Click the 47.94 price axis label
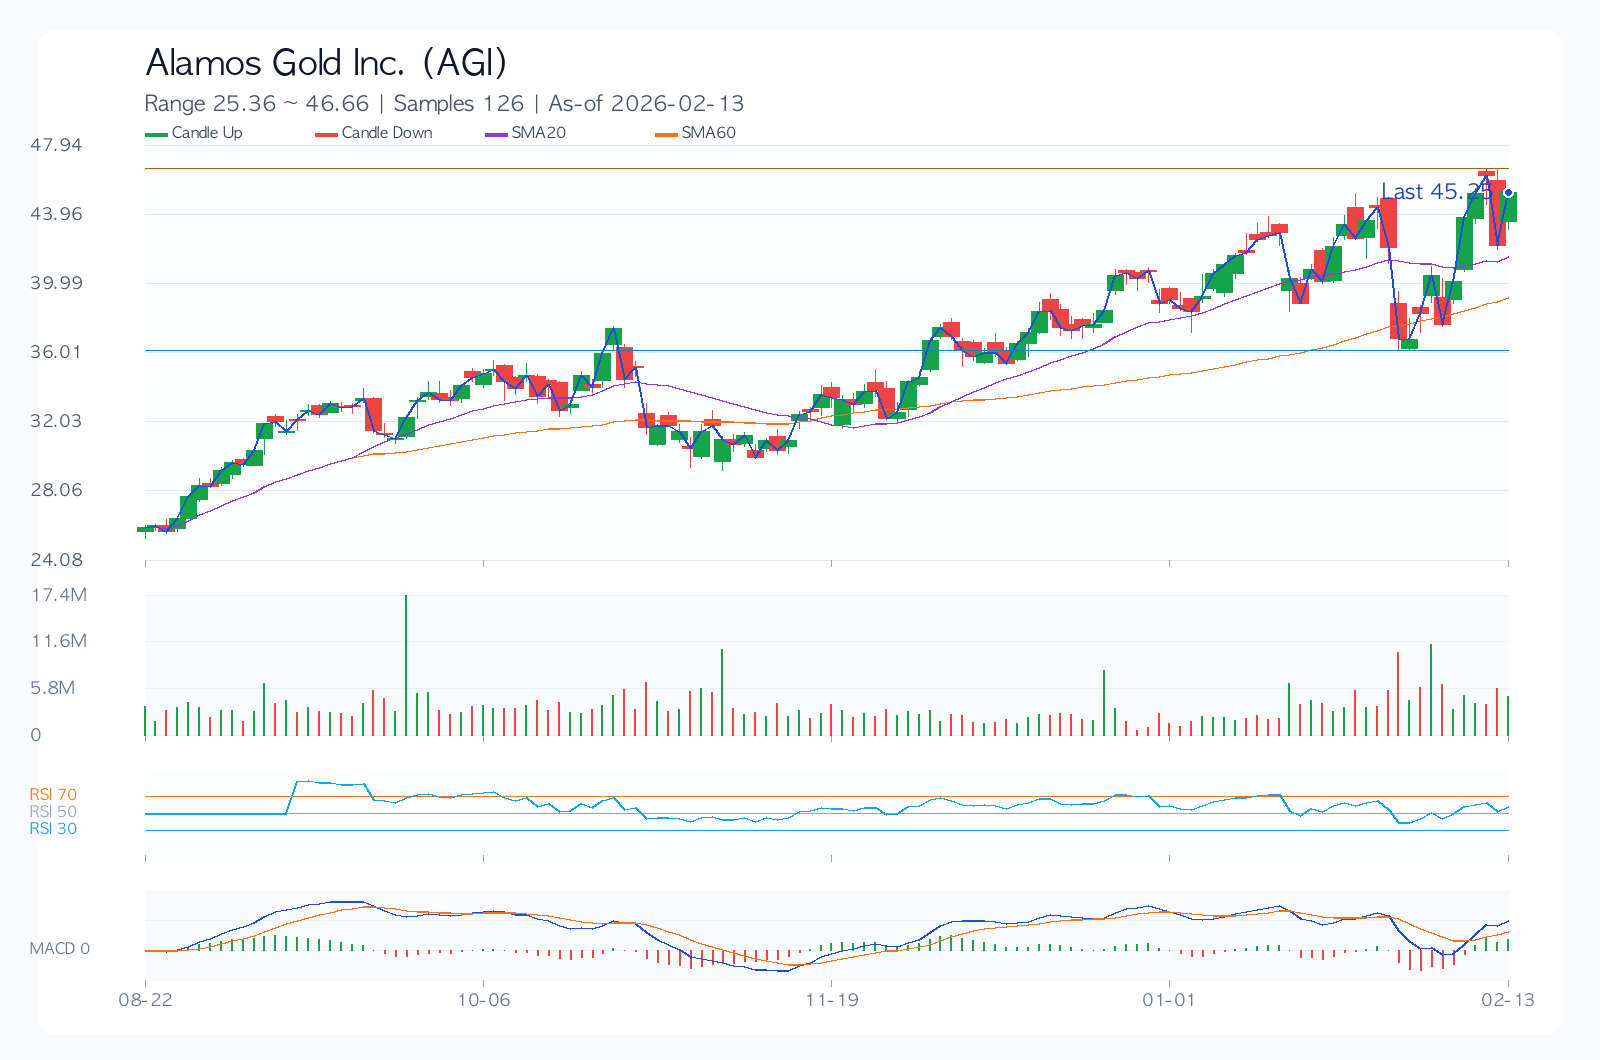The width and height of the screenshot is (1600, 1060). [56, 145]
